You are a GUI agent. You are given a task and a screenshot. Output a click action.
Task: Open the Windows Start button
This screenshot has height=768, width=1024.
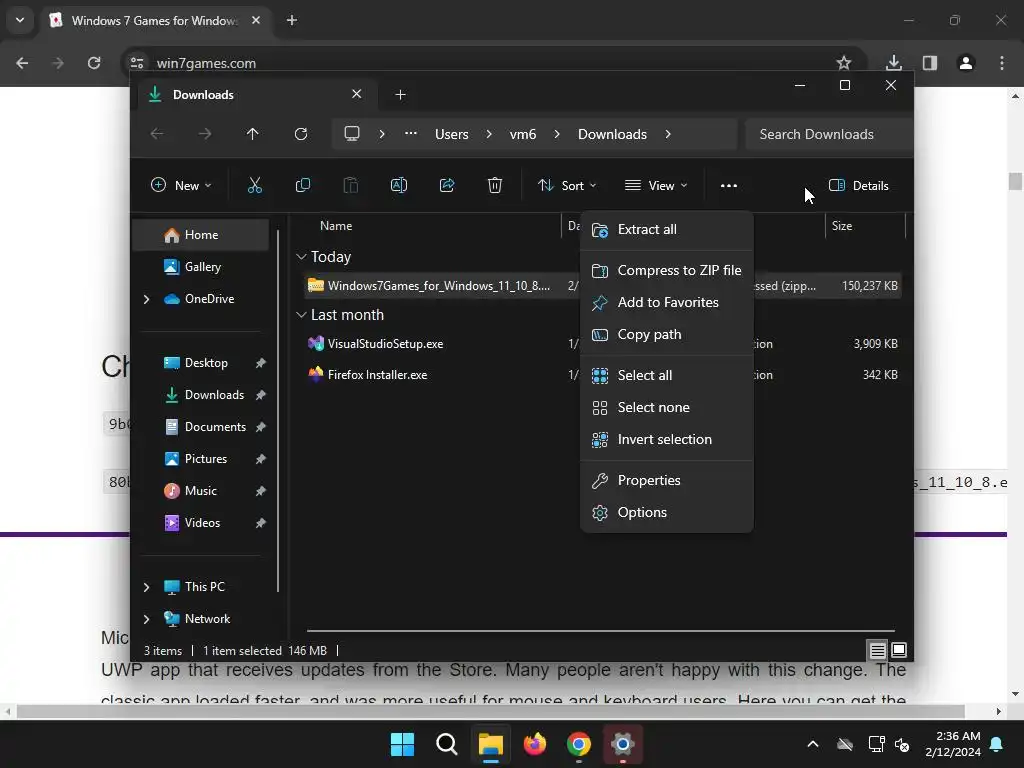click(x=402, y=744)
